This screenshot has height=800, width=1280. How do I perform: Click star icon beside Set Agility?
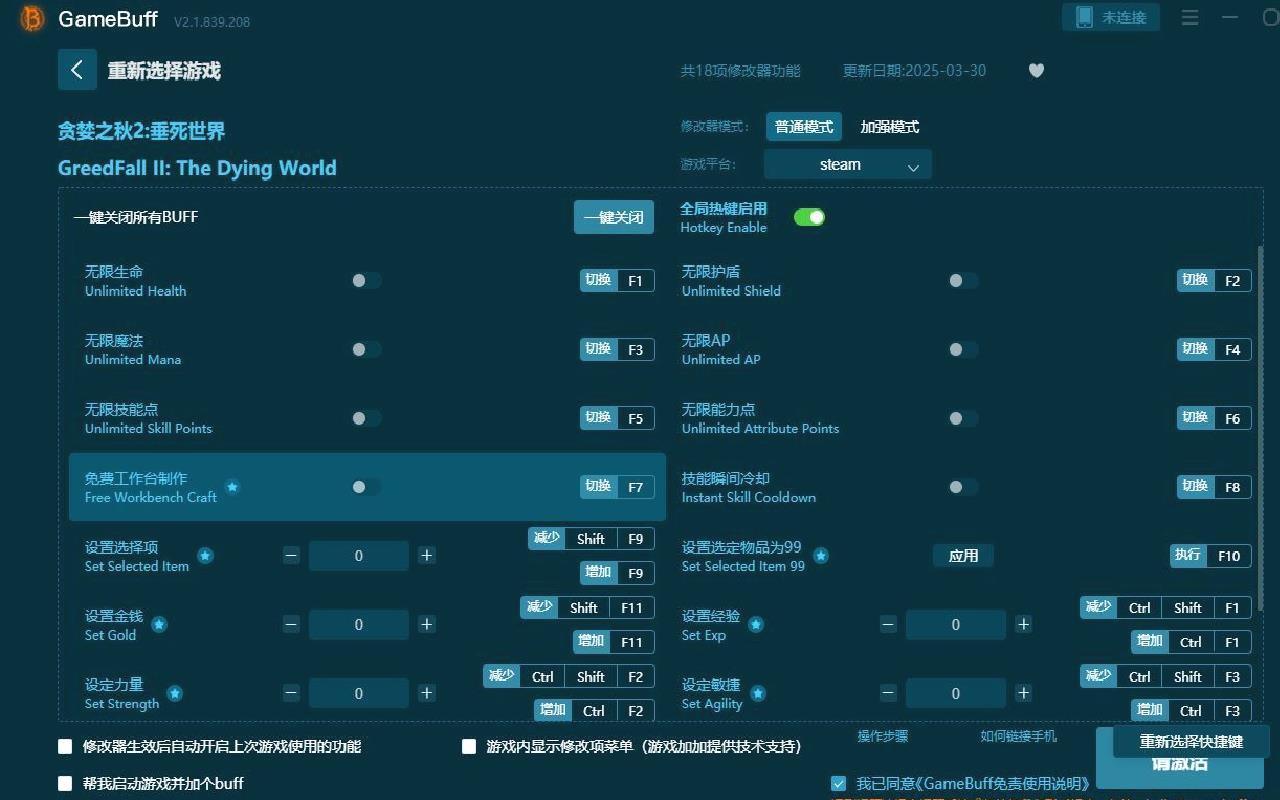[x=758, y=693]
